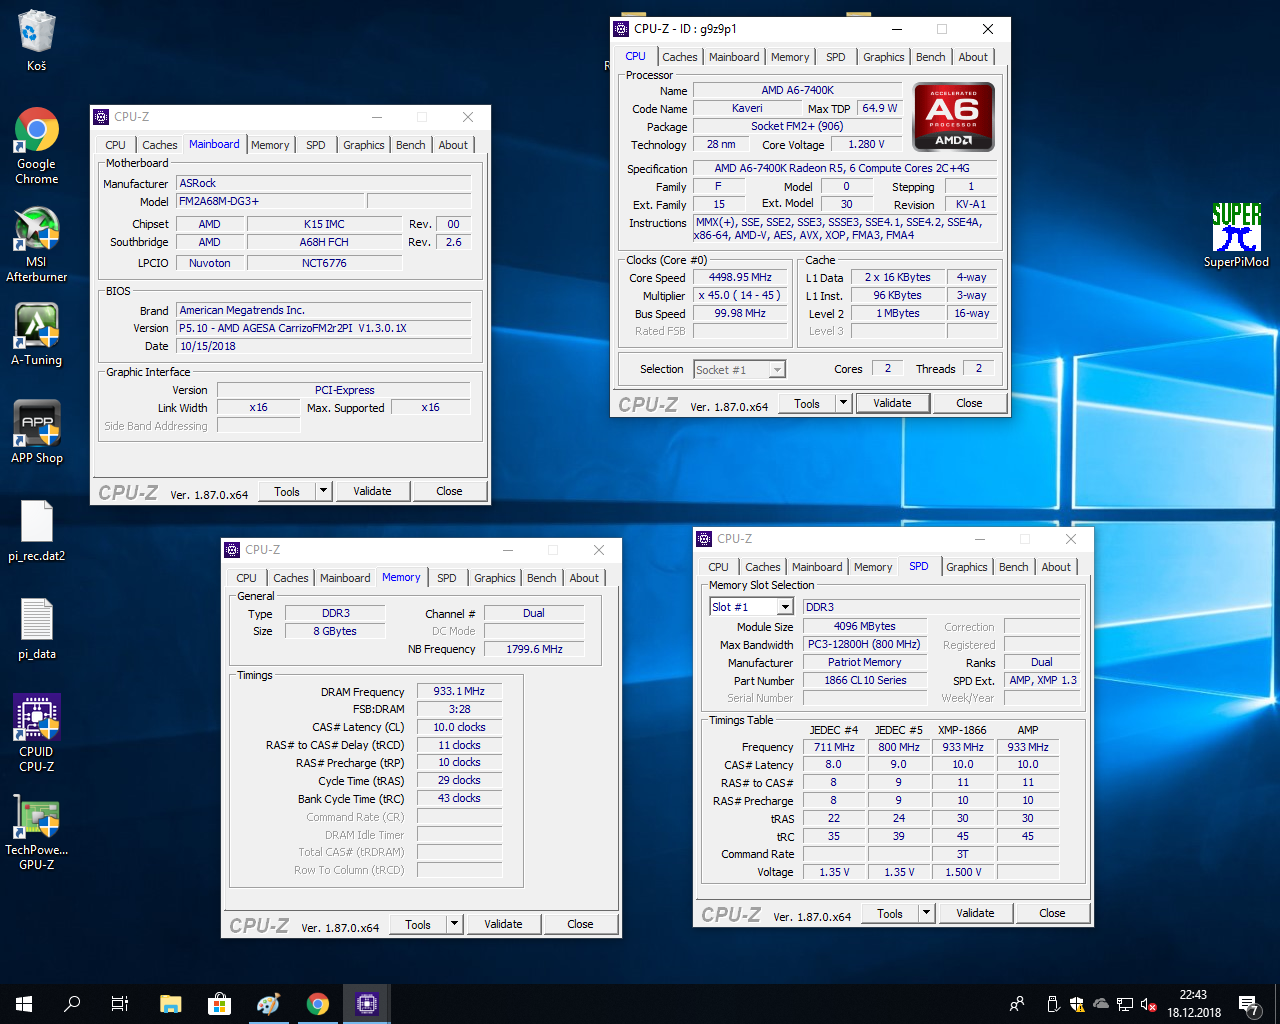Click the Patriot Memory manufacturer value

coord(865,662)
